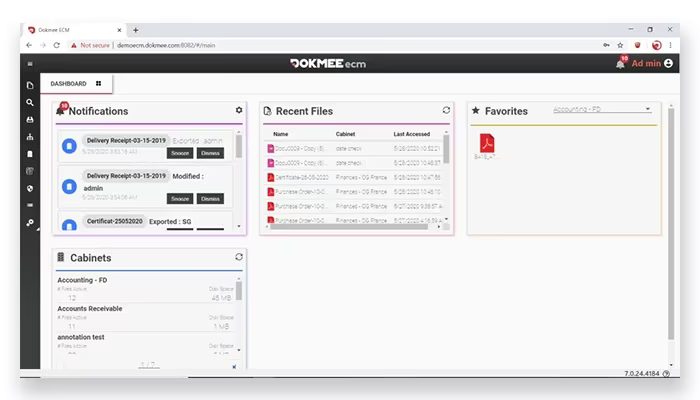This screenshot has height=400, width=700.
Task: Click the shield security icon in sidebar
Action: [30, 188]
